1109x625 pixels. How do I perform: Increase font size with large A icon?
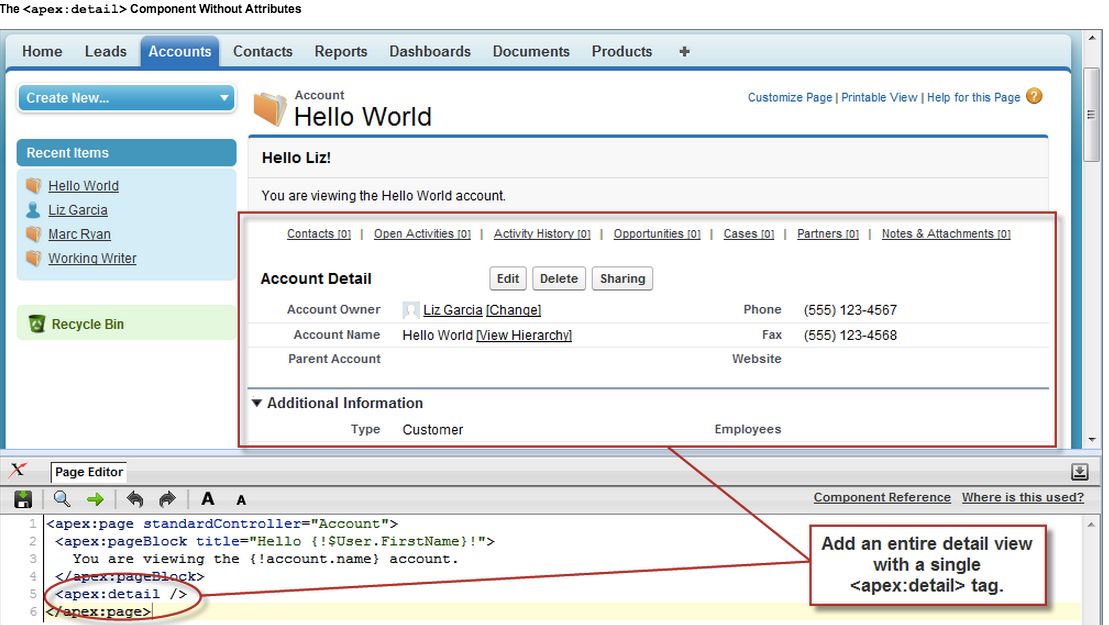tap(207, 499)
